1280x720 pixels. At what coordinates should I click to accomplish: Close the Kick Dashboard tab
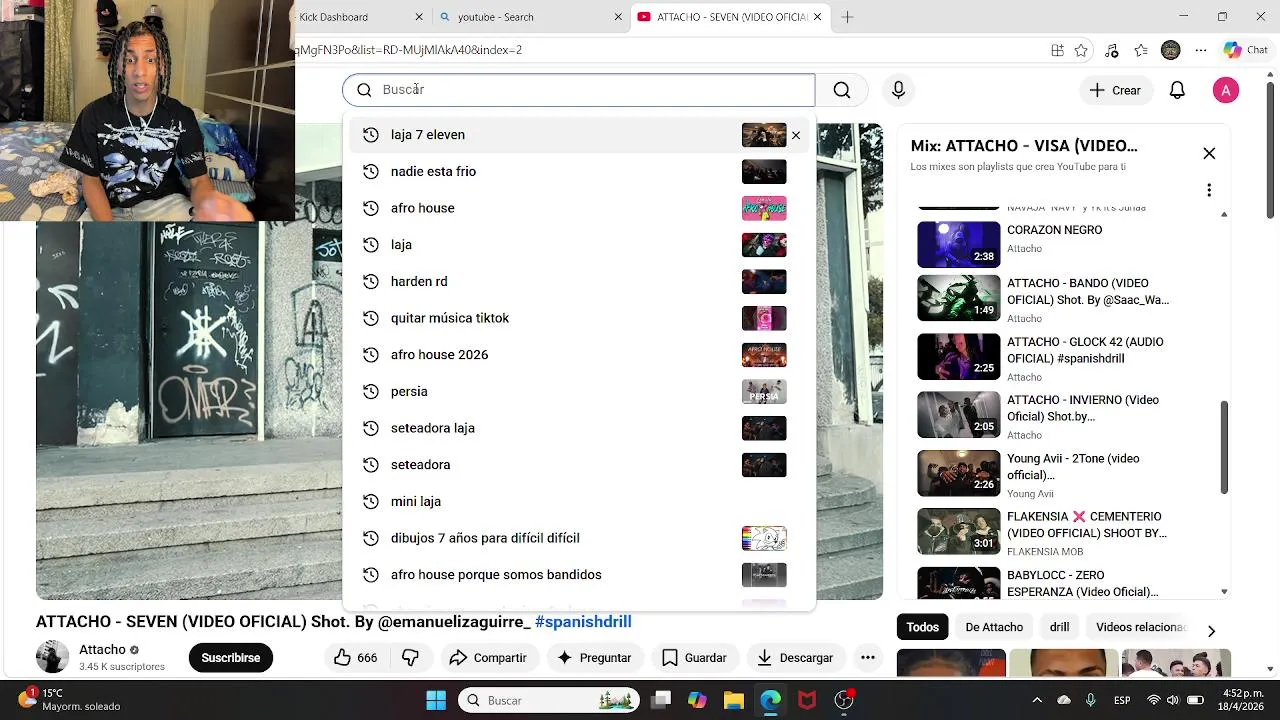pos(419,17)
